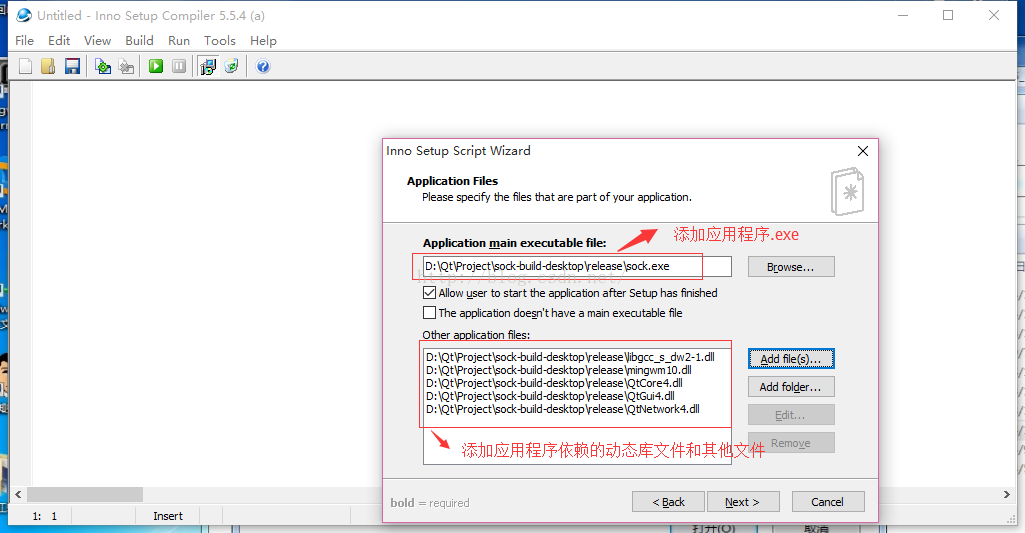This screenshot has height=533, width=1025.
Task: Save the script with floppy icon
Action: click(x=72, y=66)
